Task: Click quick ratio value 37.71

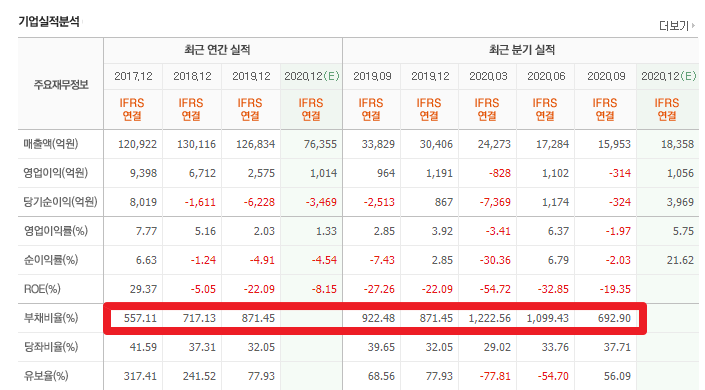Action: tap(617, 347)
